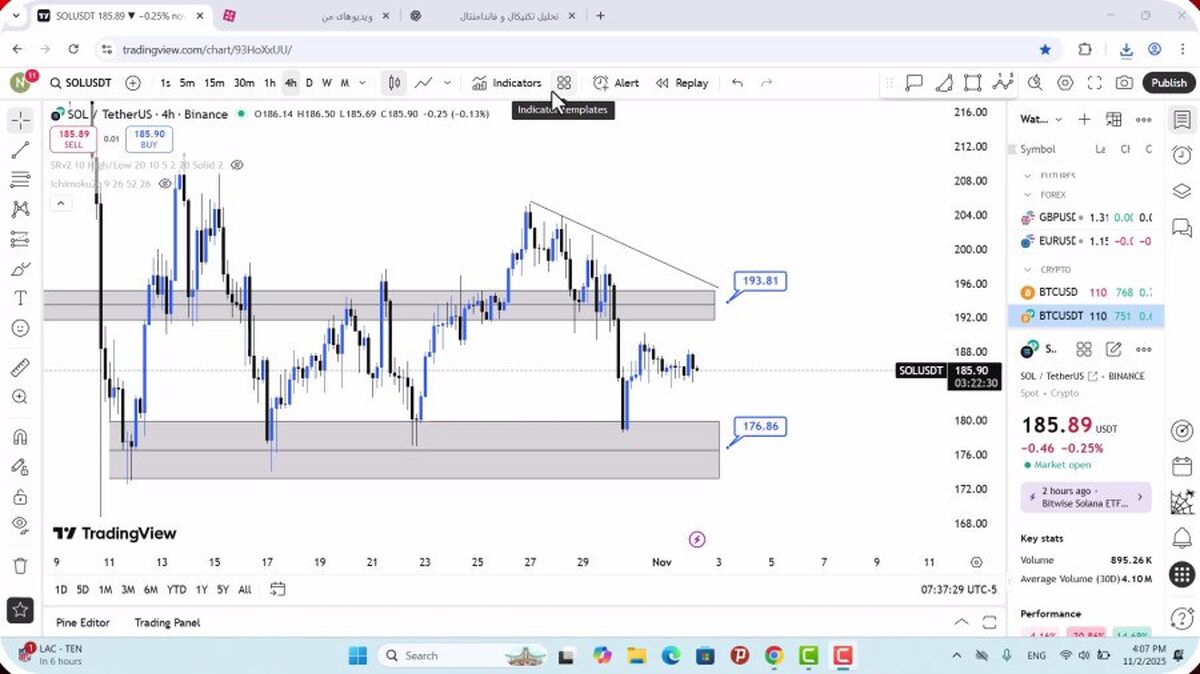1200x674 pixels.
Task: Select the rectangle favorite drawing tool
Action: coord(972,83)
